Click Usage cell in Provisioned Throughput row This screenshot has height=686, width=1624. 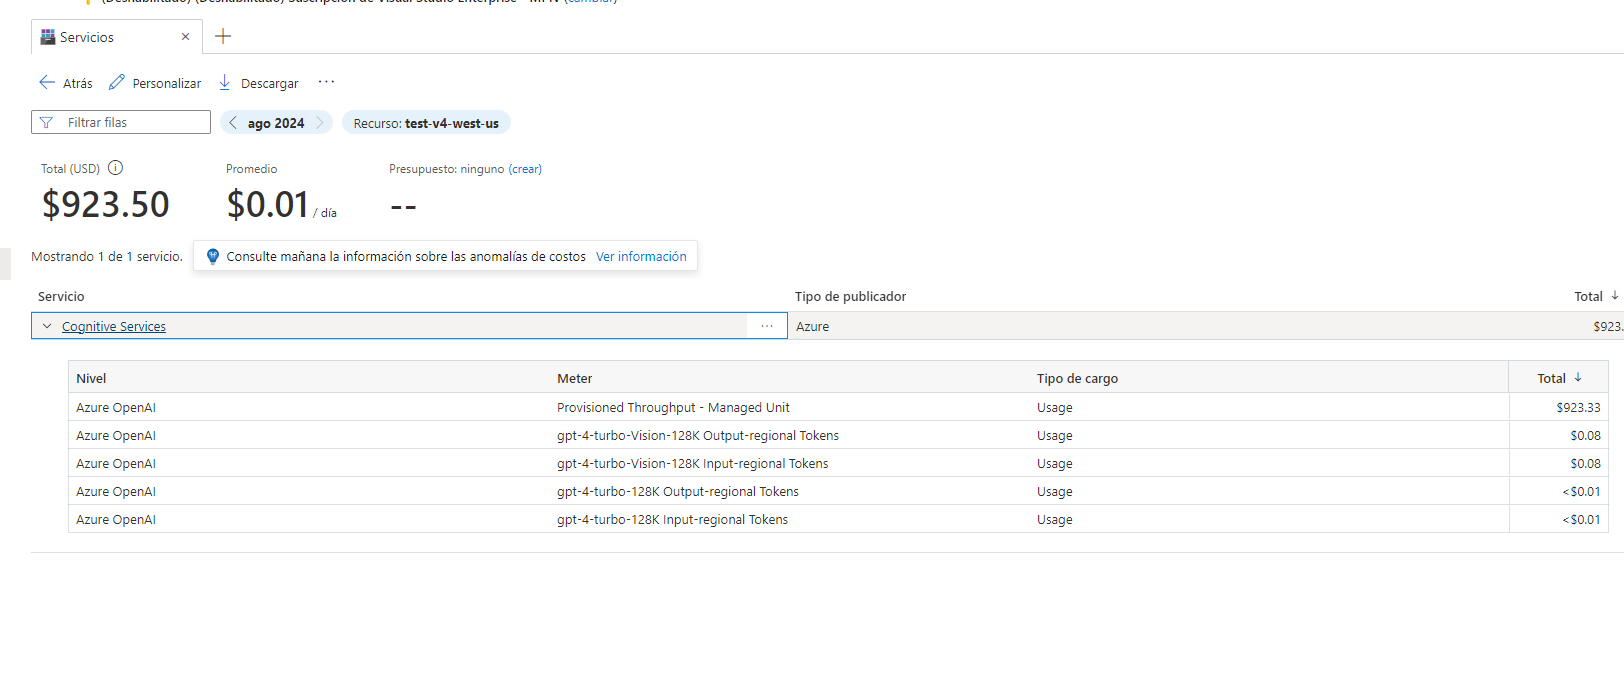[1054, 408]
